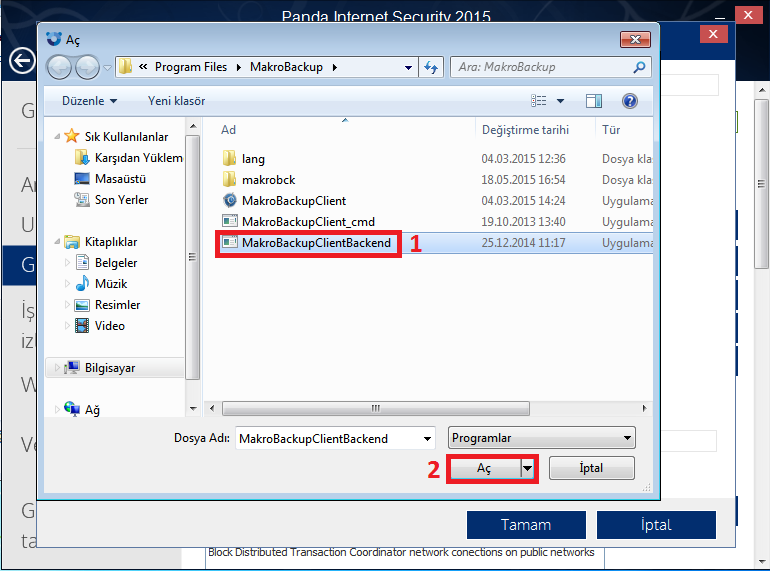Click the change view icon
This screenshot has height=571, width=770.
[x=539, y=101]
